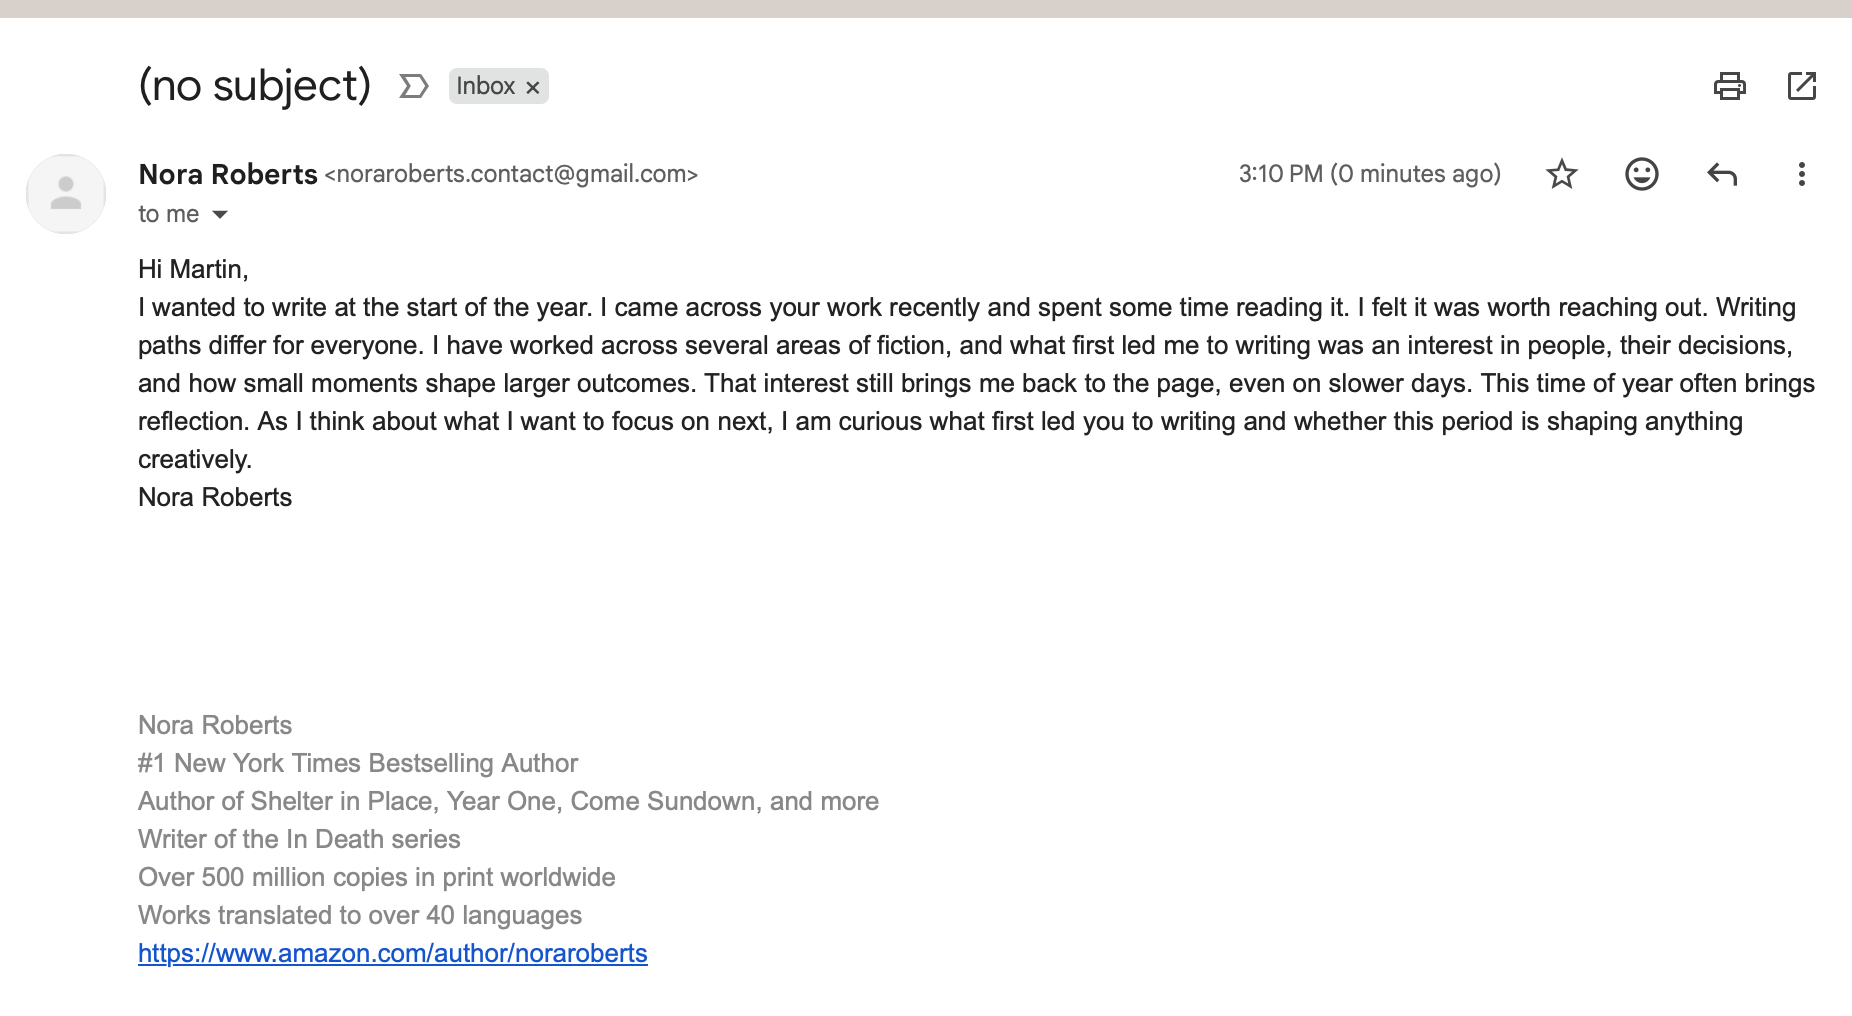Open the email in a new window
Viewport: 1852px width, 1016px height.
pyautogui.click(x=1801, y=86)
